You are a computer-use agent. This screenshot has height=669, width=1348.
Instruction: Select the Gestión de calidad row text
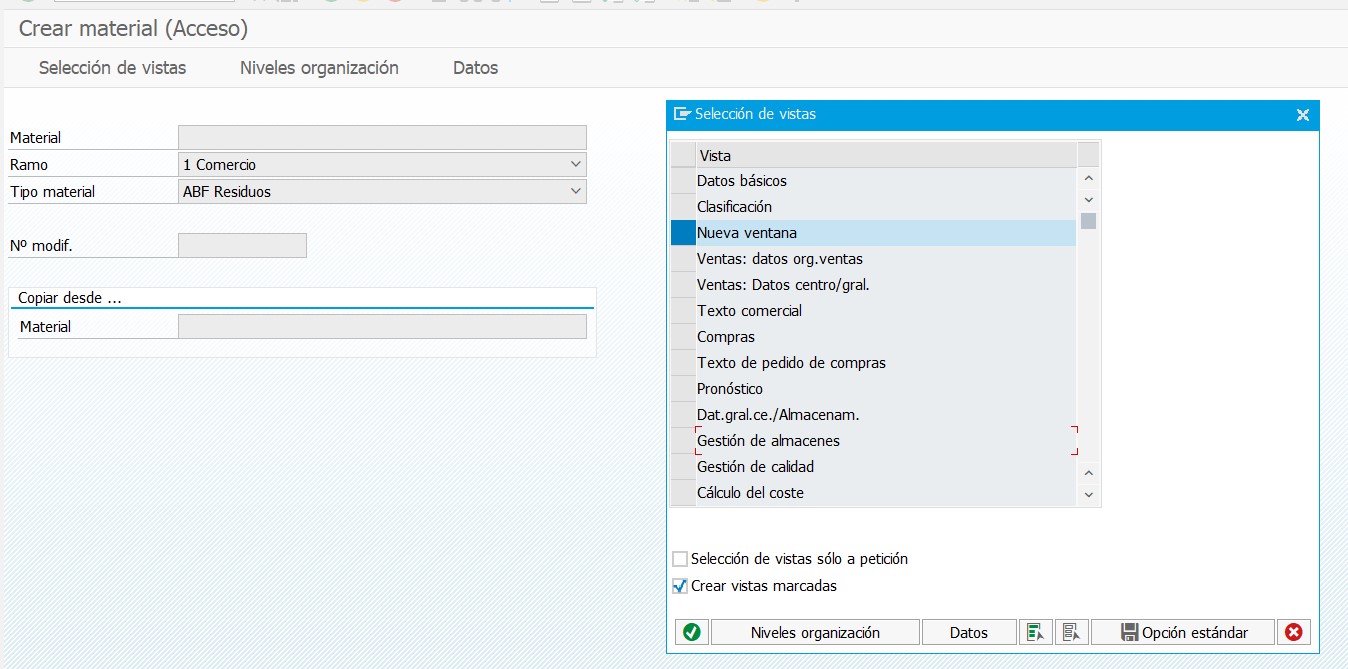(x=756, y=467)
